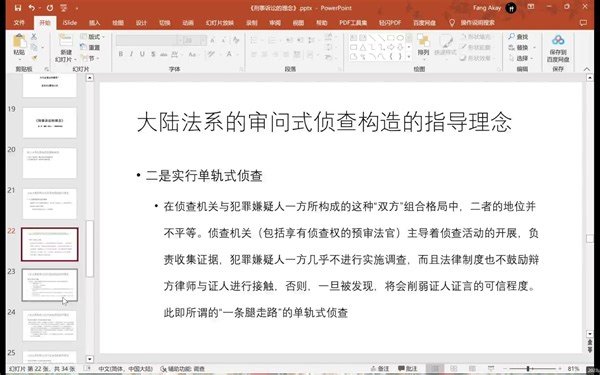The image size is (600, 375).
Task: Center text in paragraph group
Action: pyautogui.click(x=264, y=55)
